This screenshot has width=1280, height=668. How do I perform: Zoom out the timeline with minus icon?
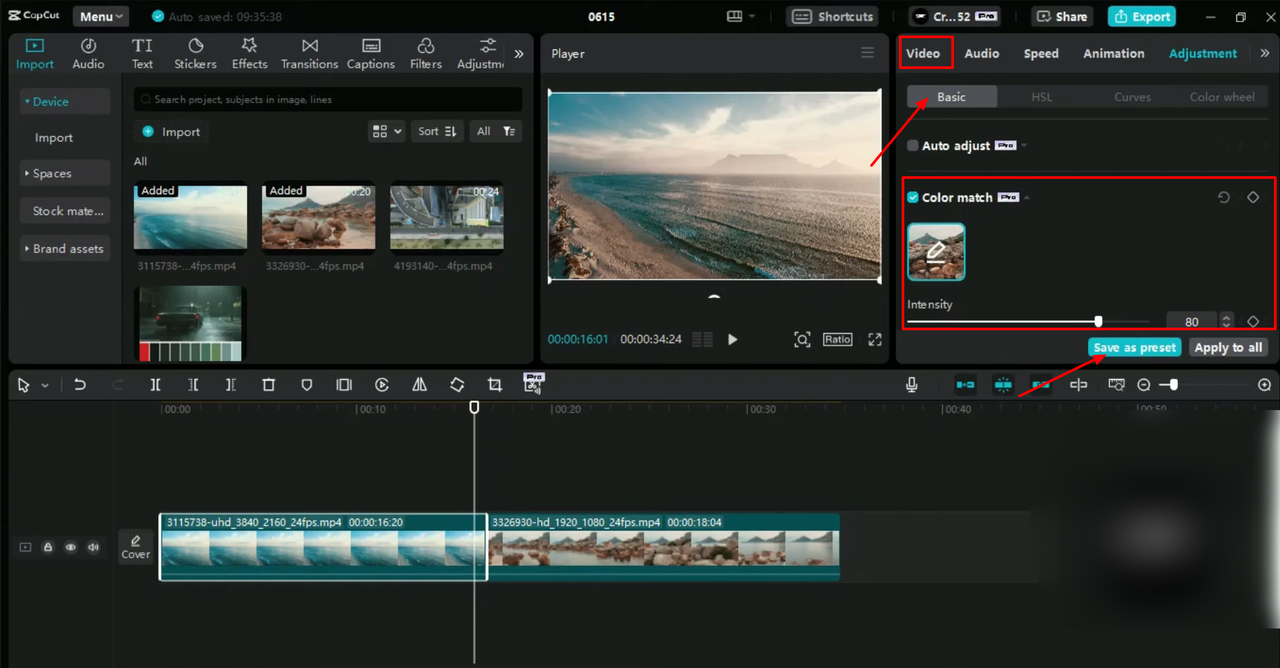point(1144,385)
